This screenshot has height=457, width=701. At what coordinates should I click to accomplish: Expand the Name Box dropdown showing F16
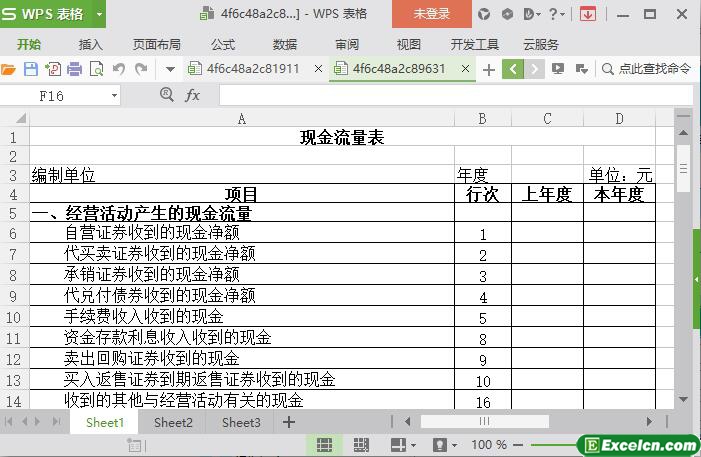click(x=114, y=96)
